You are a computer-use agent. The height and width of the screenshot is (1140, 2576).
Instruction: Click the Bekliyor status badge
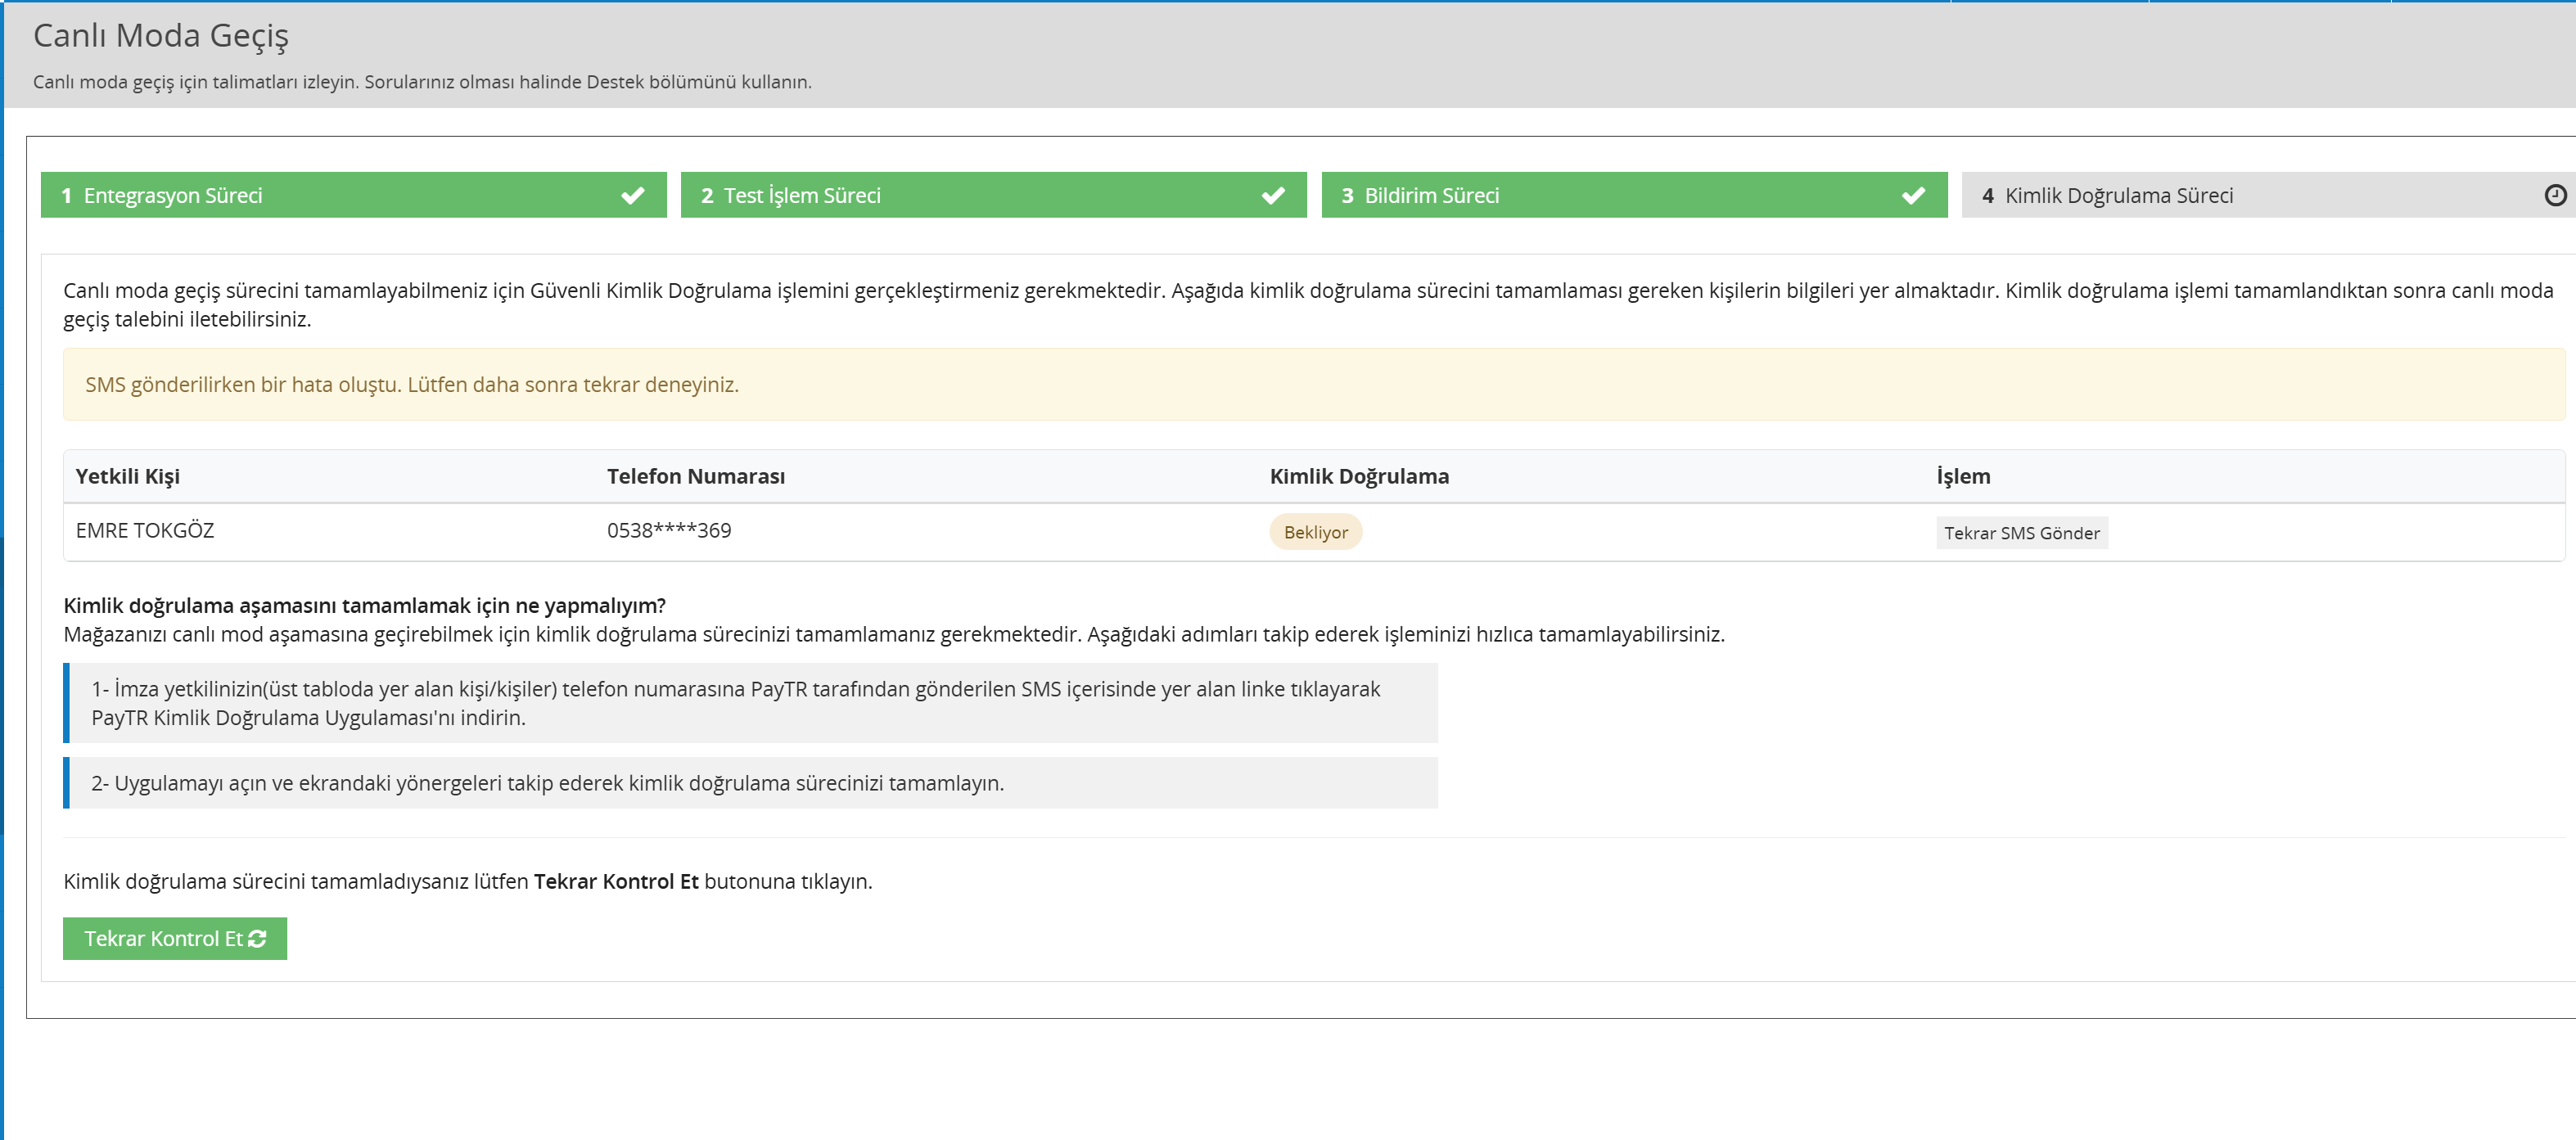pyautogui.click(x=1315, y=532)
